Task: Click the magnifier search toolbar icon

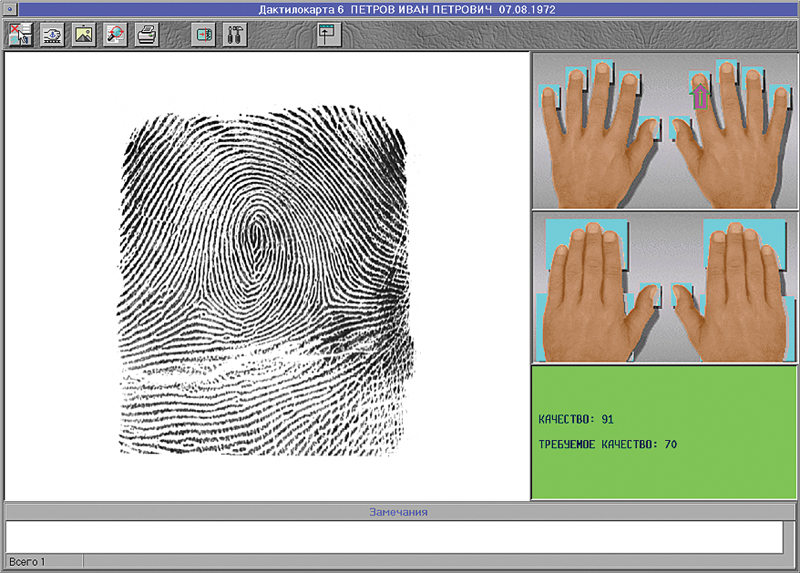Action: 114,35
